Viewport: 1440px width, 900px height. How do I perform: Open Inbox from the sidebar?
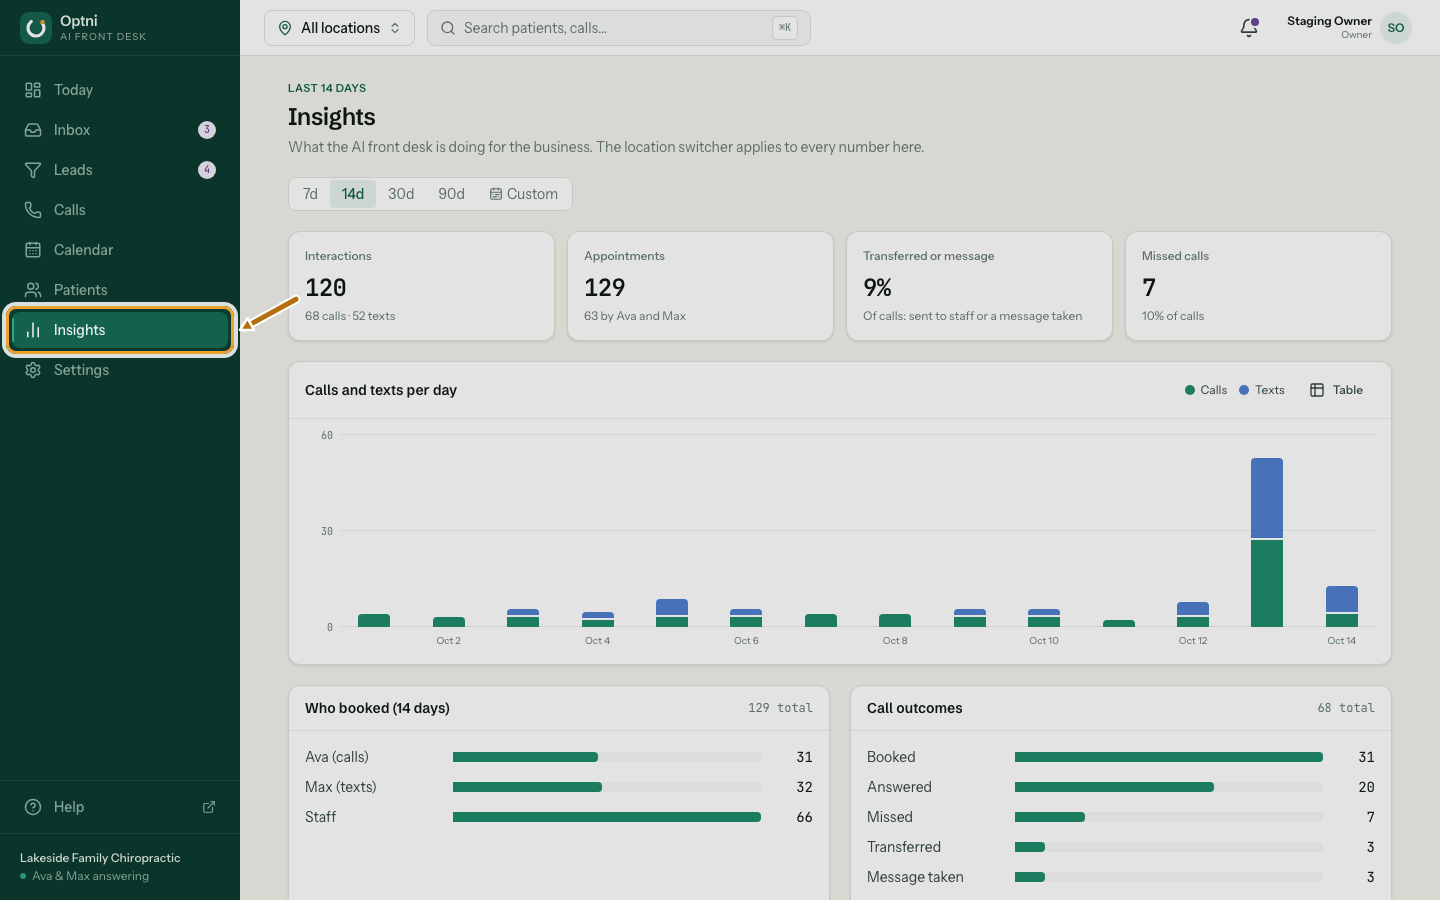[120, 130]
